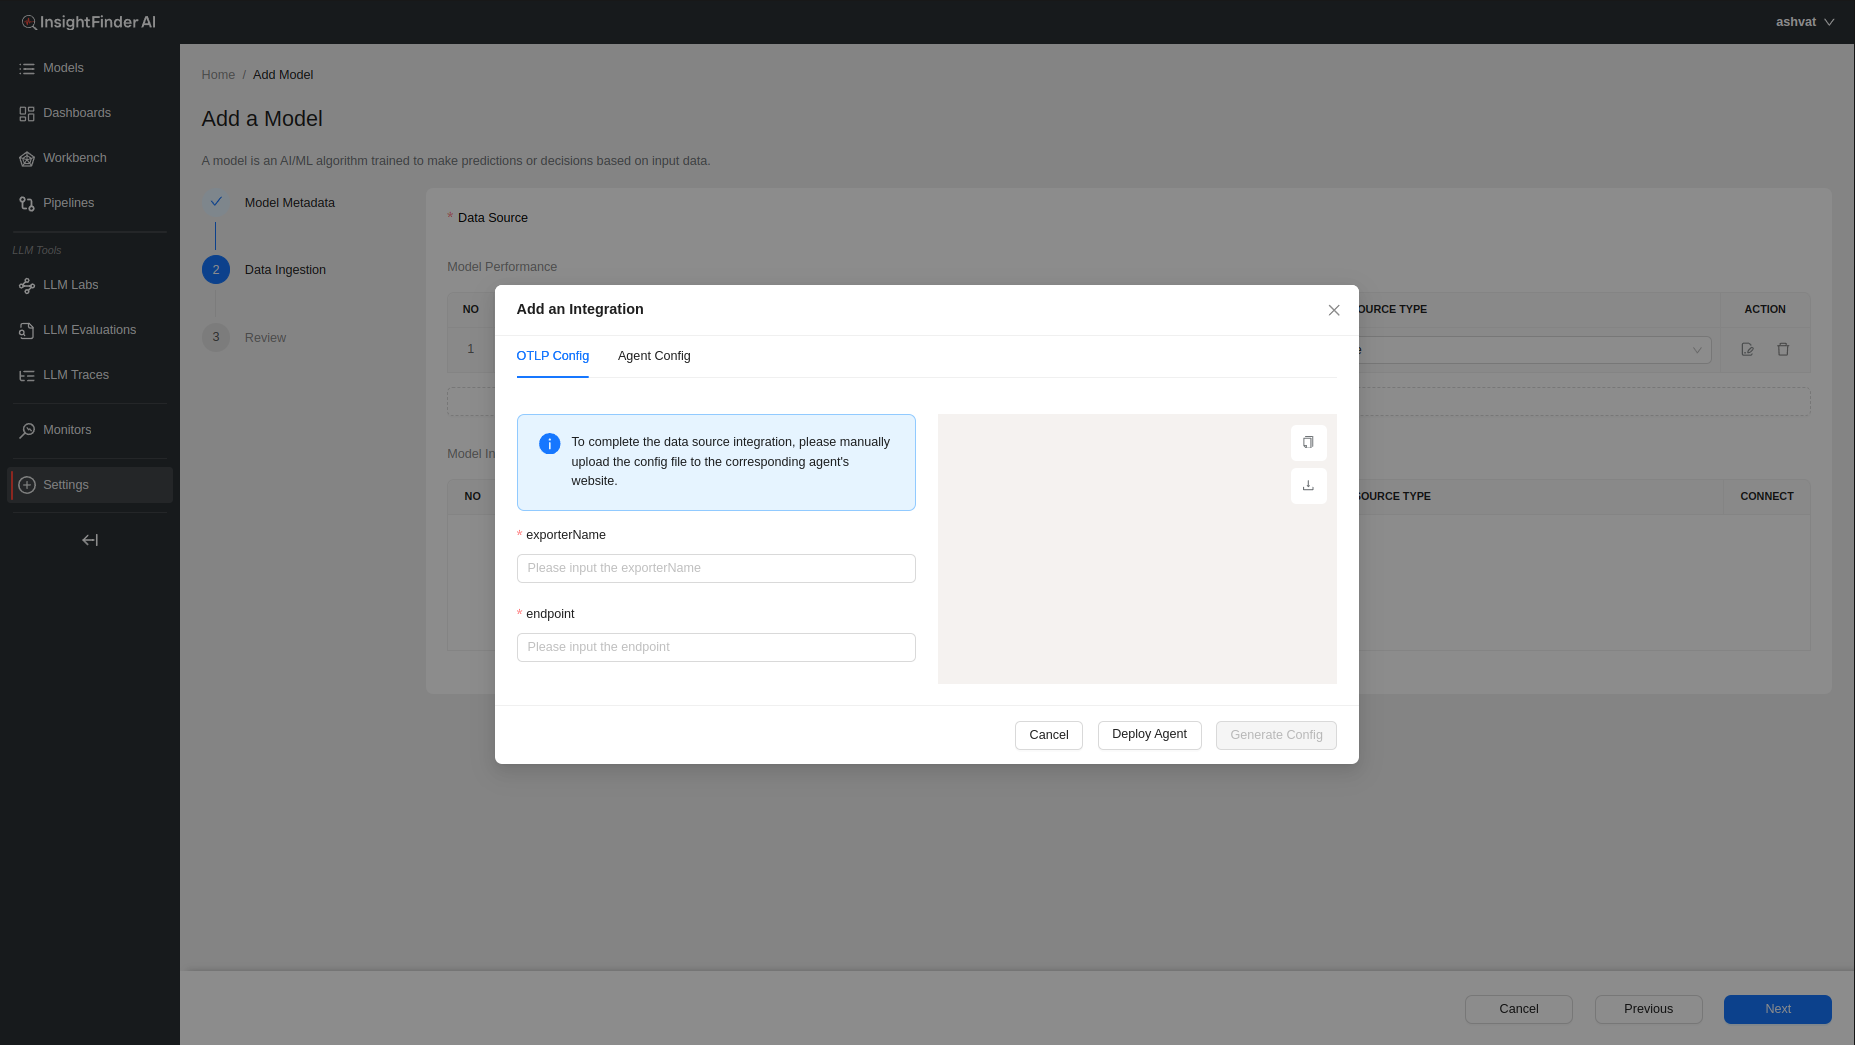Viewport: 1855px width, 1045px height.
Task: Click the copy config icon
Action: click(1308, 442)
